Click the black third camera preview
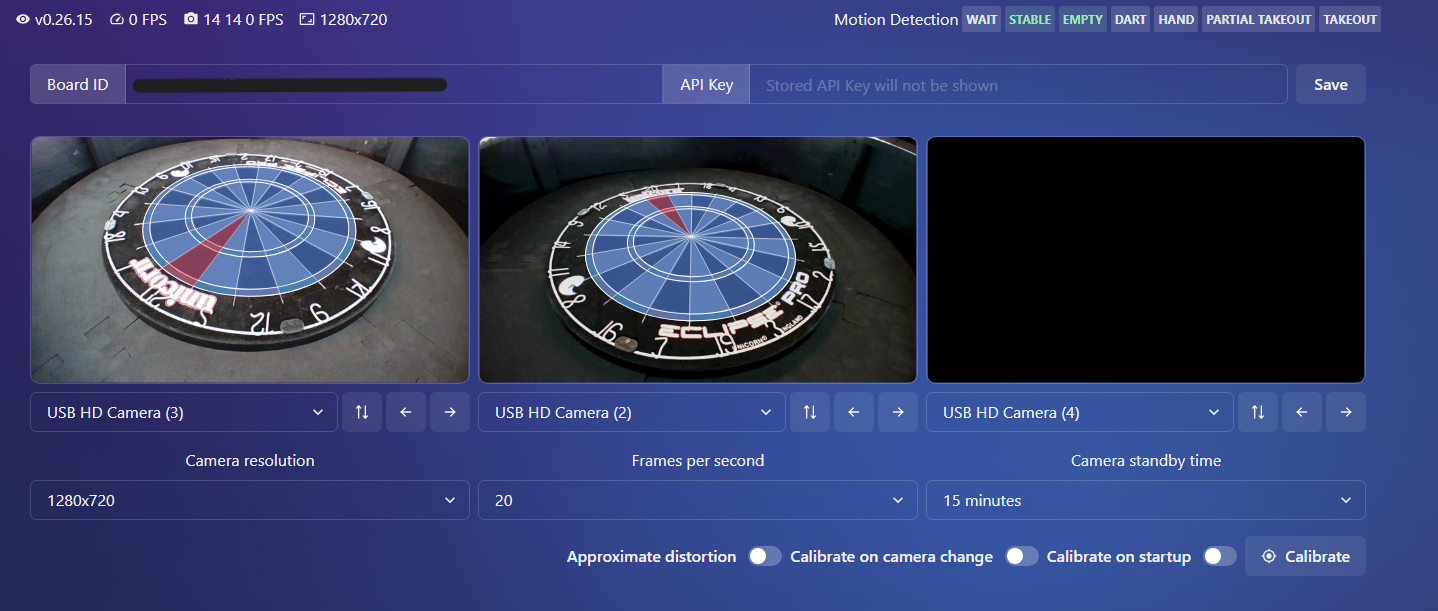The image size is (1438, 611). point(1146,260)
